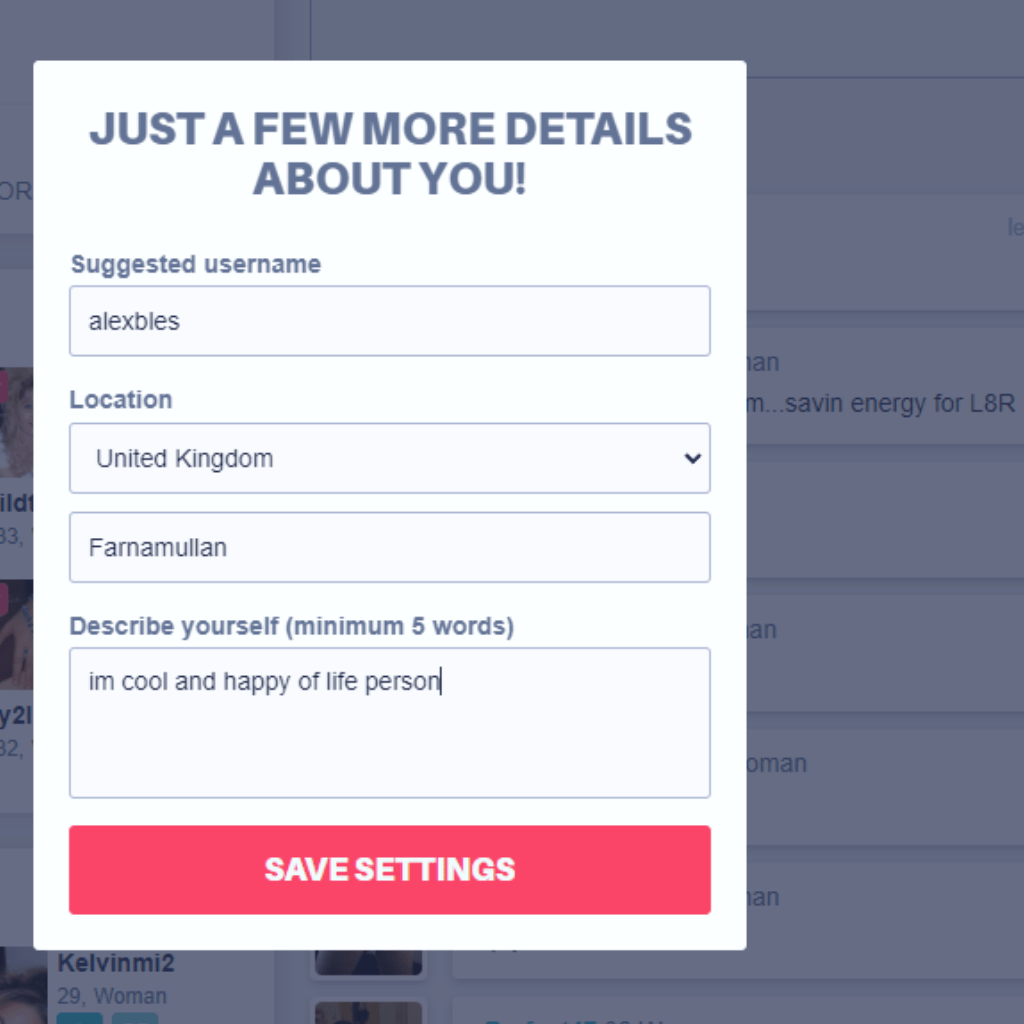Click the upper profile photo behind dialog's left edge
Viewport: 1024px width, 1024px height.
pyautogui.click(x=16, y=423)
